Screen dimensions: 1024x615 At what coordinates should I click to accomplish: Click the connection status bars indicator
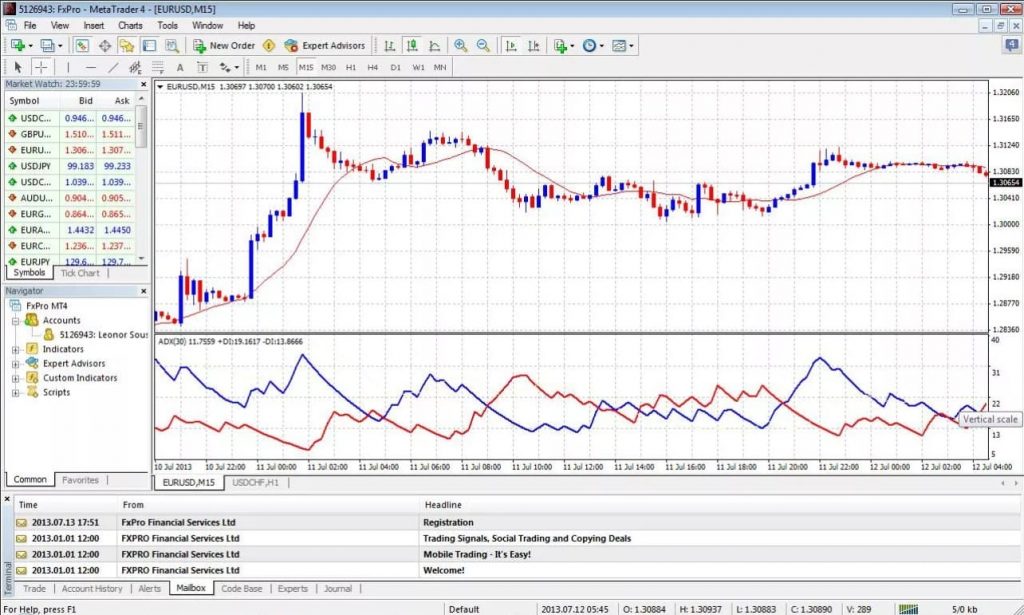click(x=908, y=609)
